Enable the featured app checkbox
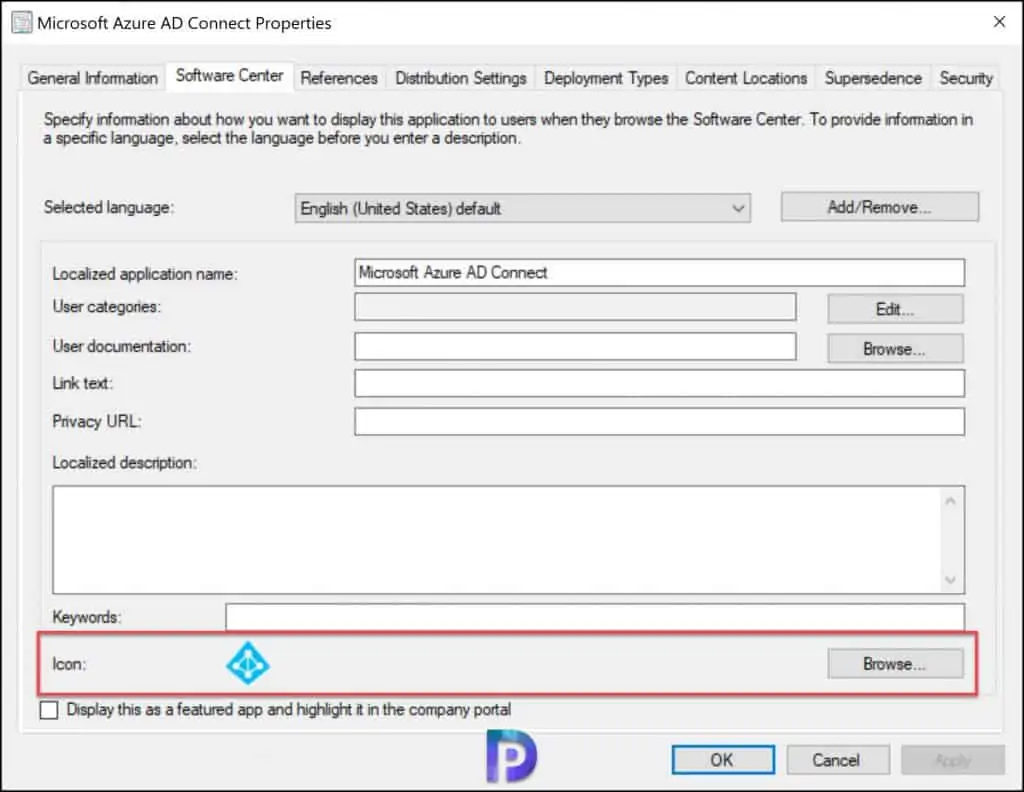1024x792 pixels. click(49, 710)
